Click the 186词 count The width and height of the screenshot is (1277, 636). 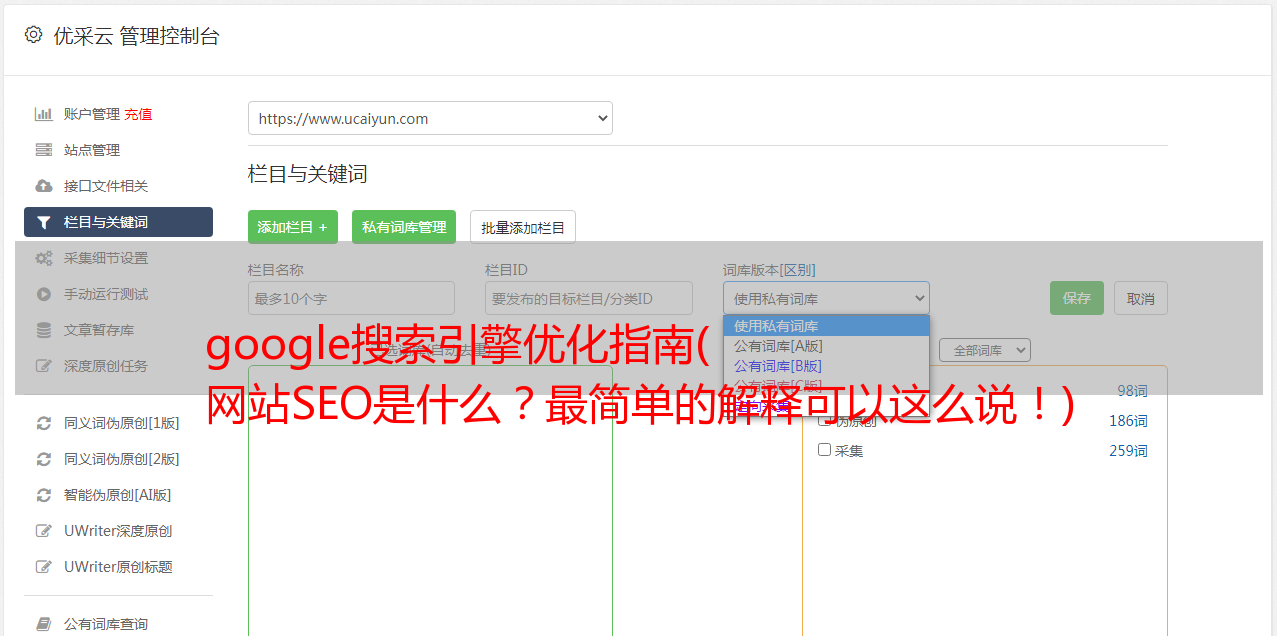click(x=1128, y=420)
